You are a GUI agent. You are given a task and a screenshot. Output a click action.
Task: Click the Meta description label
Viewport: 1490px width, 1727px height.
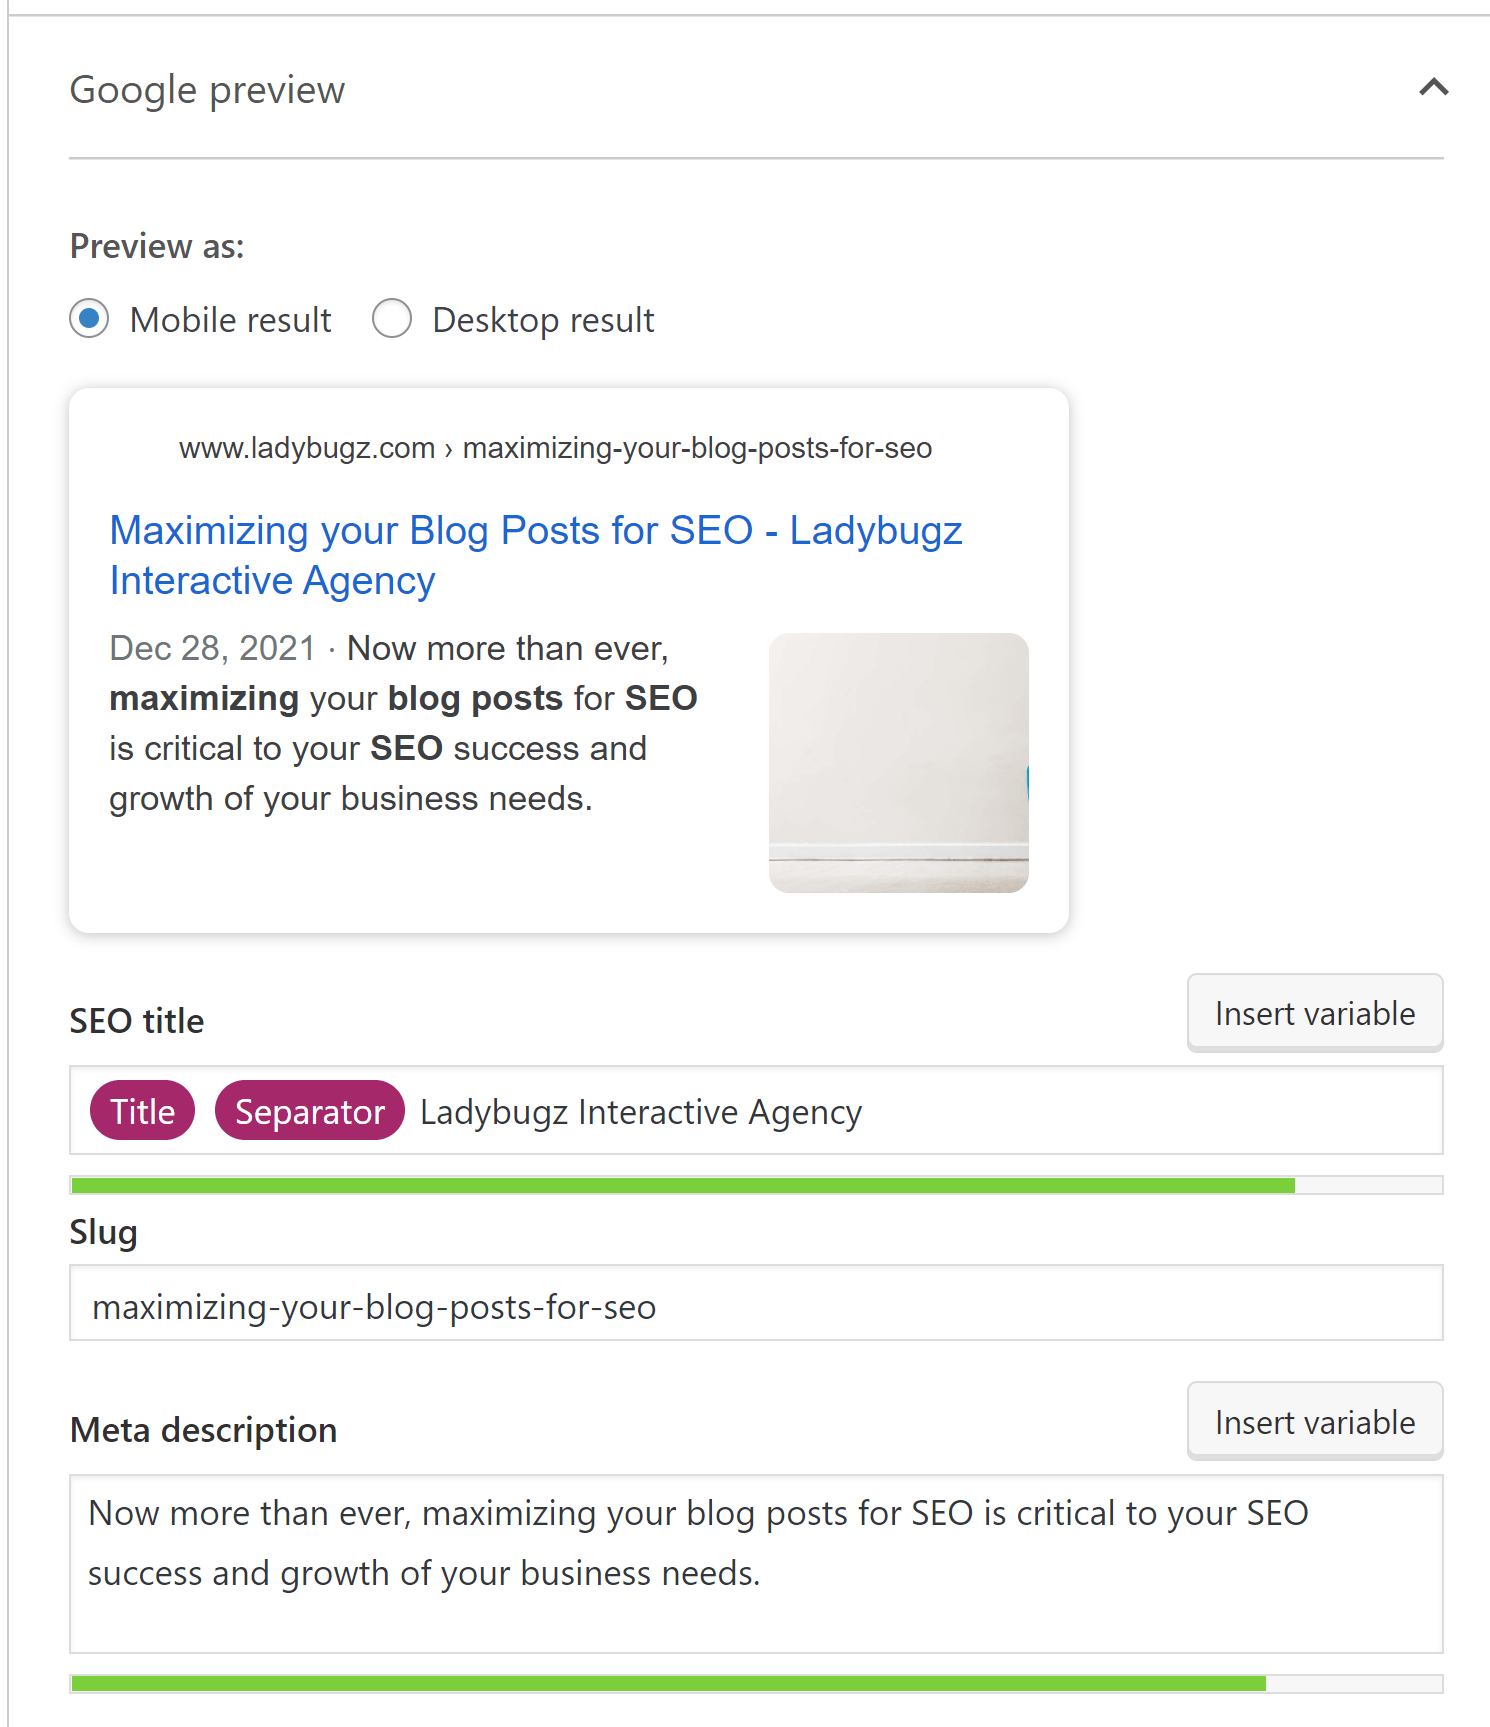203,1429
